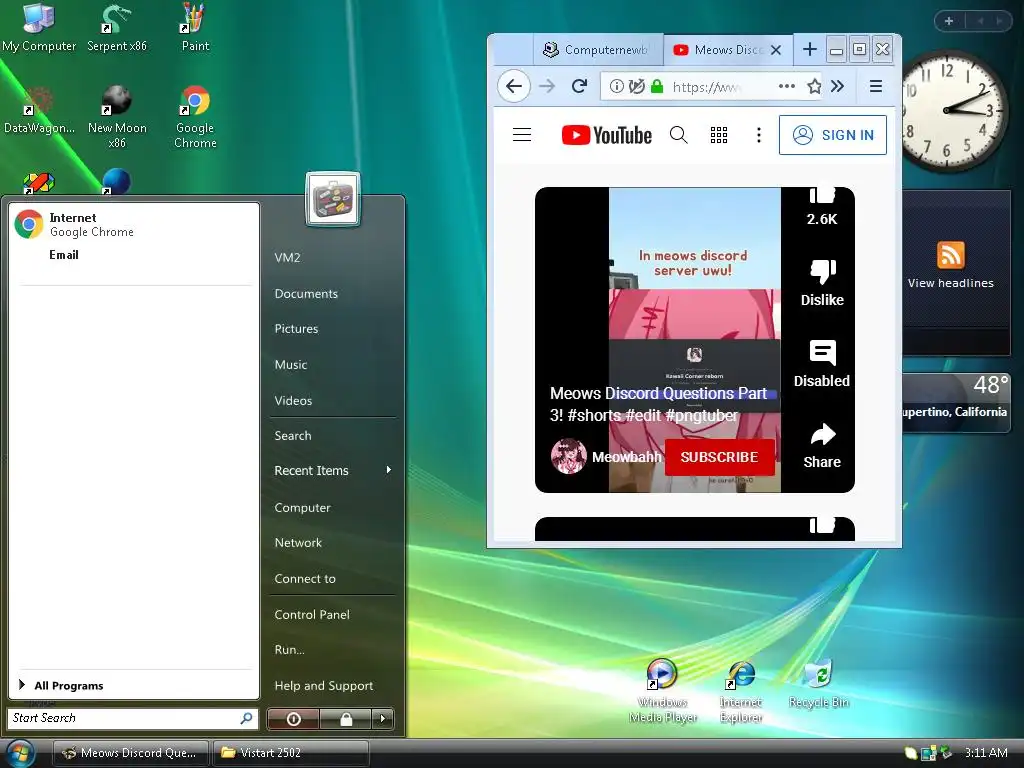The height and width of the screenshot is (768, 1024).
Task: Click the browser forward arrow
Action: pyautogui.click(x=547, y=86)
